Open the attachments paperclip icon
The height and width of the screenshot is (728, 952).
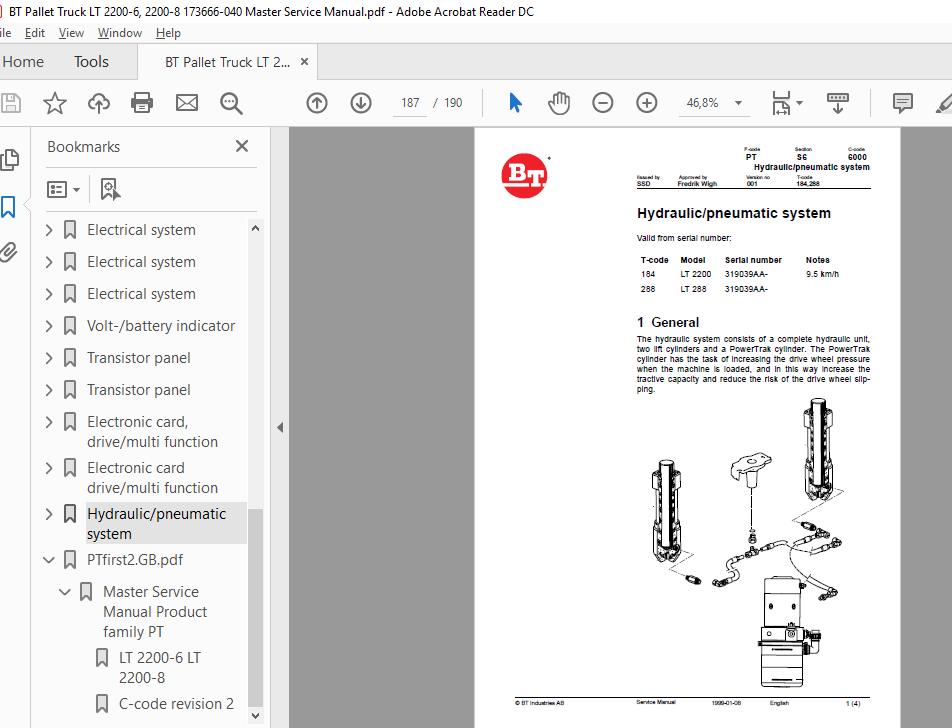click(x=8, y=252)
